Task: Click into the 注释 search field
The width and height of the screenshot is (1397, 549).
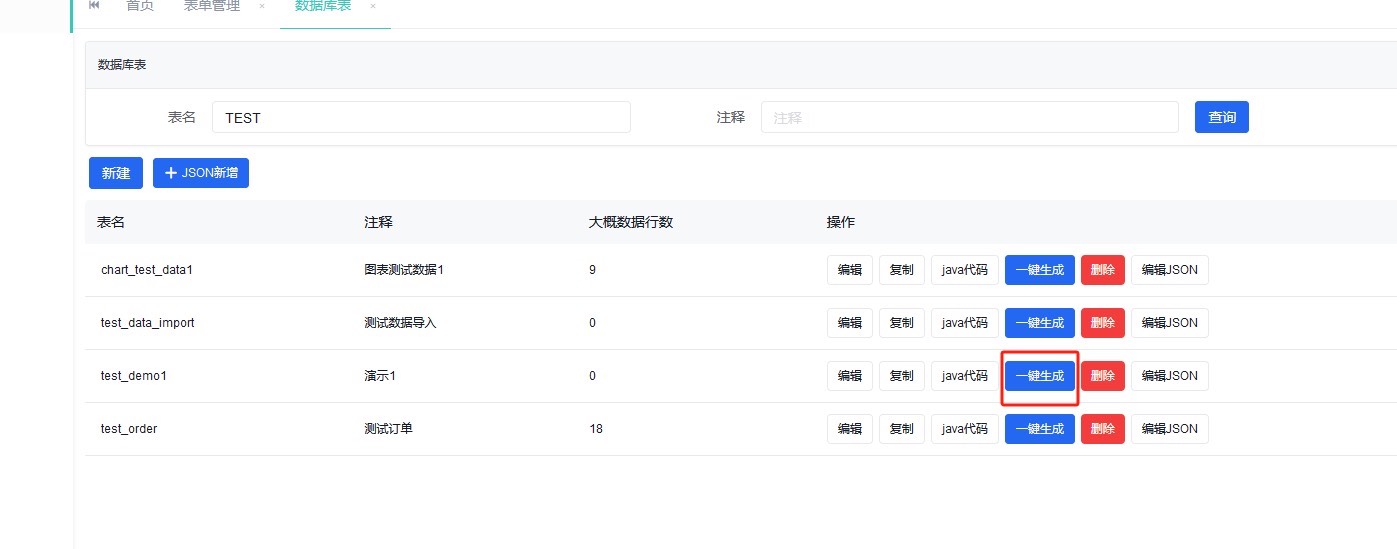Action: [969, 117]
